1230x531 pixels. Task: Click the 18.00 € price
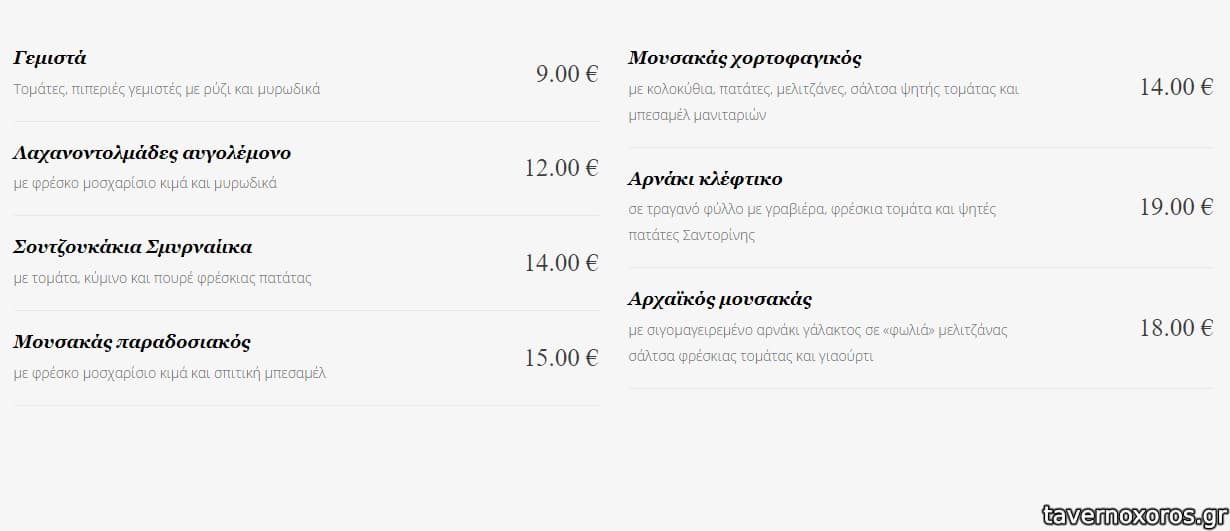1176,327
